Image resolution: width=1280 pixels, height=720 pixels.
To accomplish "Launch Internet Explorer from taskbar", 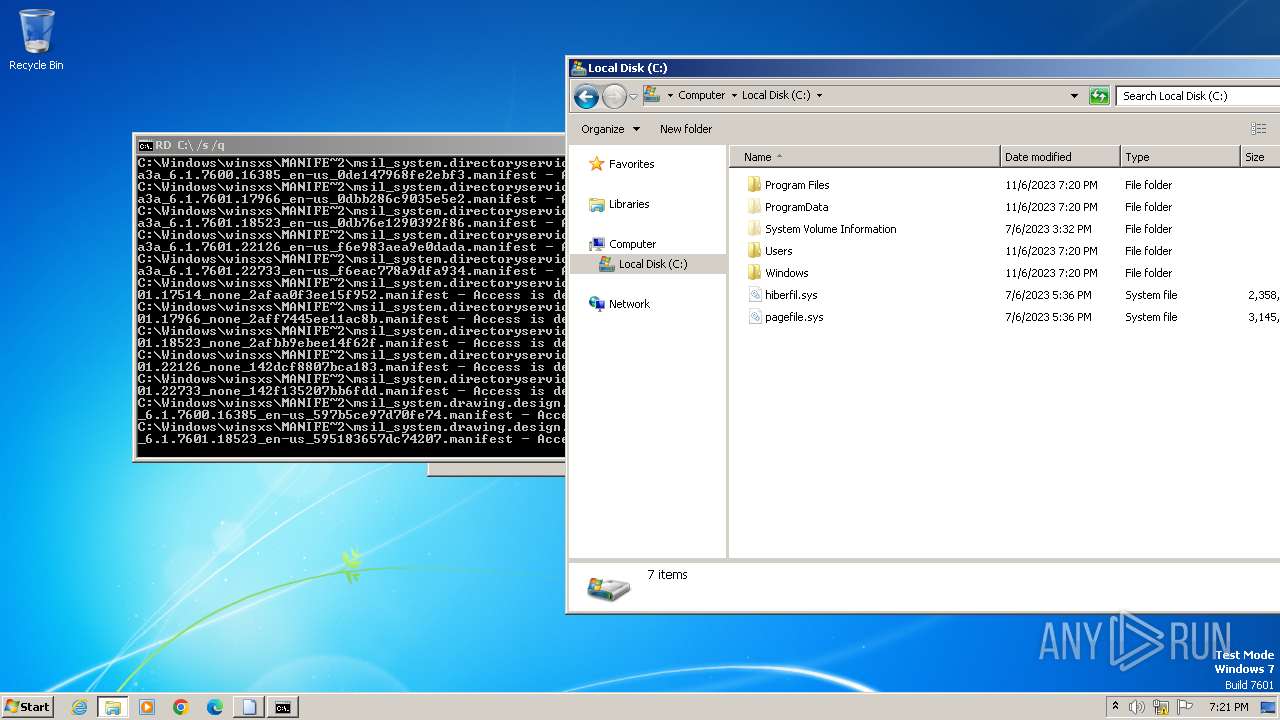I will pyautogui.click(x=79, y=707).
